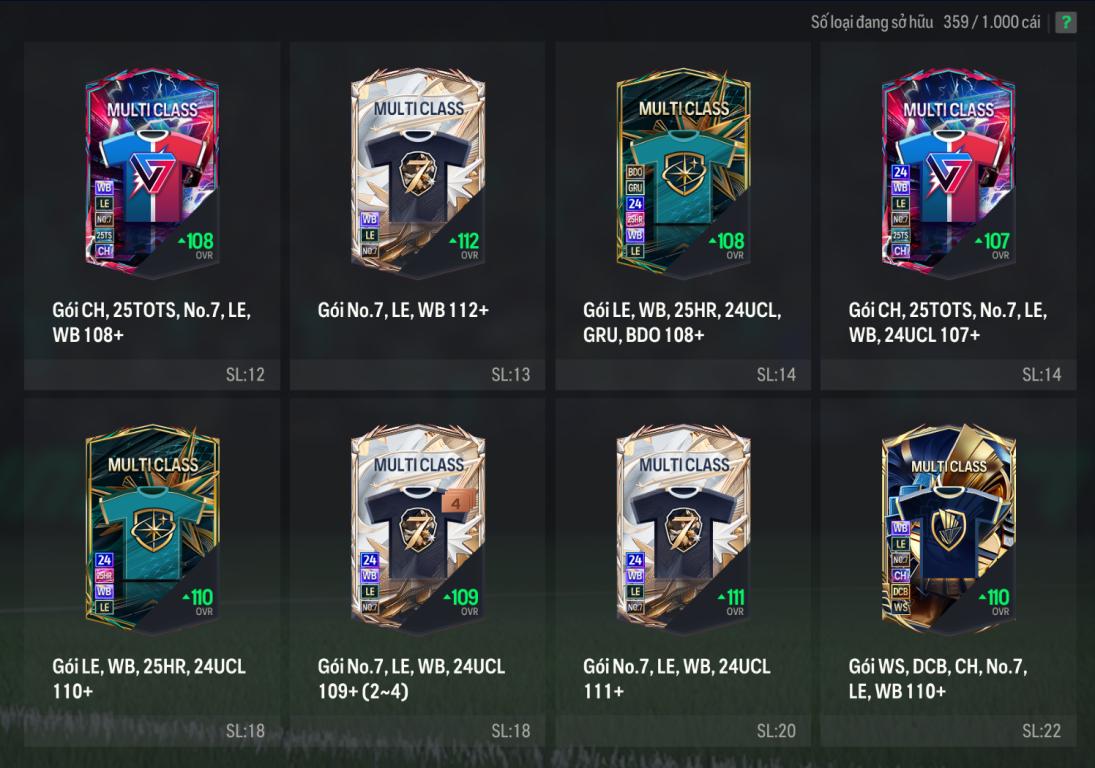Click the green question mark help icon
This screenshot has width=1095, height=768.
pyautogui.click(x=1066, y=22)
